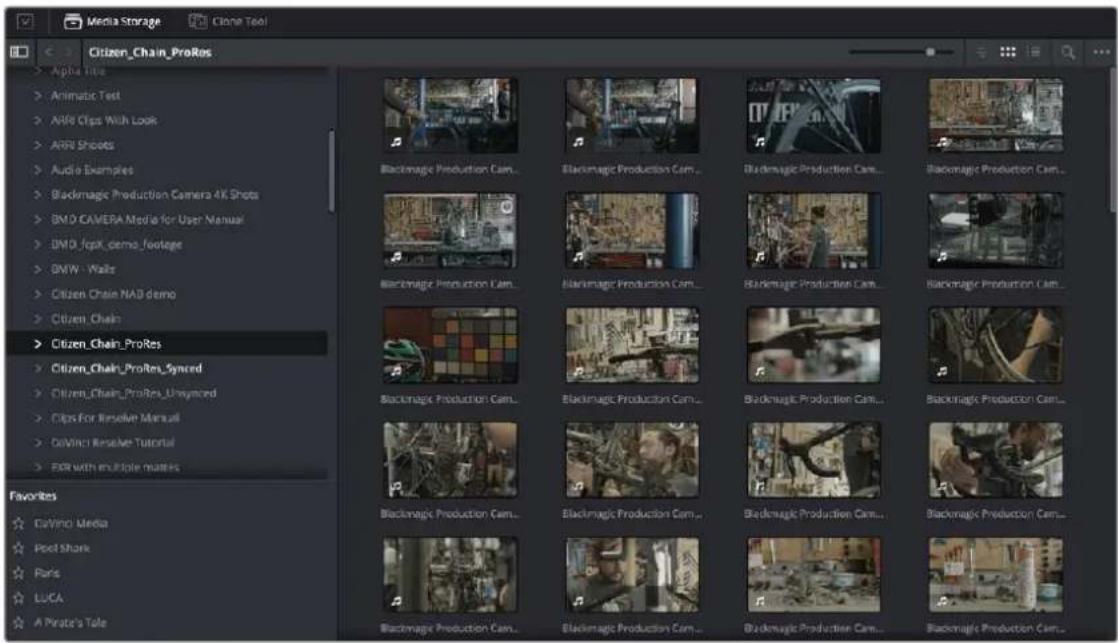Expand the BMW - Waltz folder chevron
Screen dimensions: 1118x643
tap(38, 269)
